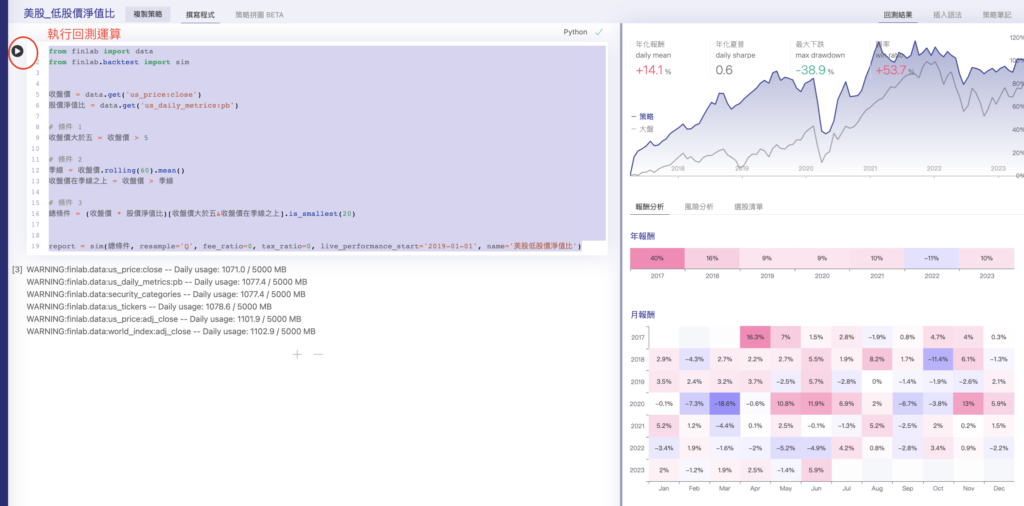Click the 2023 yearly return cell 10%
1024x506 pixels.
pos(986,259)
